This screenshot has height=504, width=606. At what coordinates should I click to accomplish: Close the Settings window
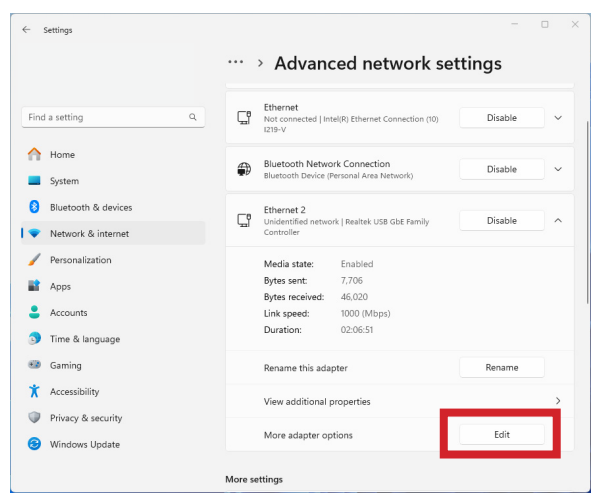(575, 24)
